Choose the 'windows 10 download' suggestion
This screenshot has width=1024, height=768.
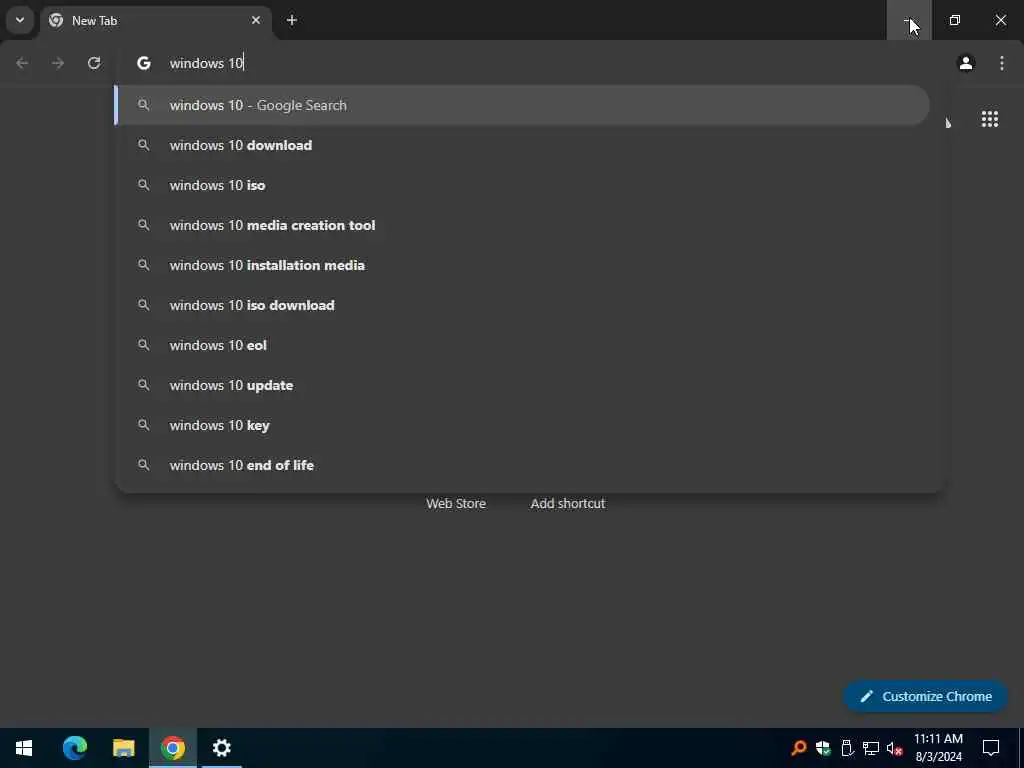point(522,145)
